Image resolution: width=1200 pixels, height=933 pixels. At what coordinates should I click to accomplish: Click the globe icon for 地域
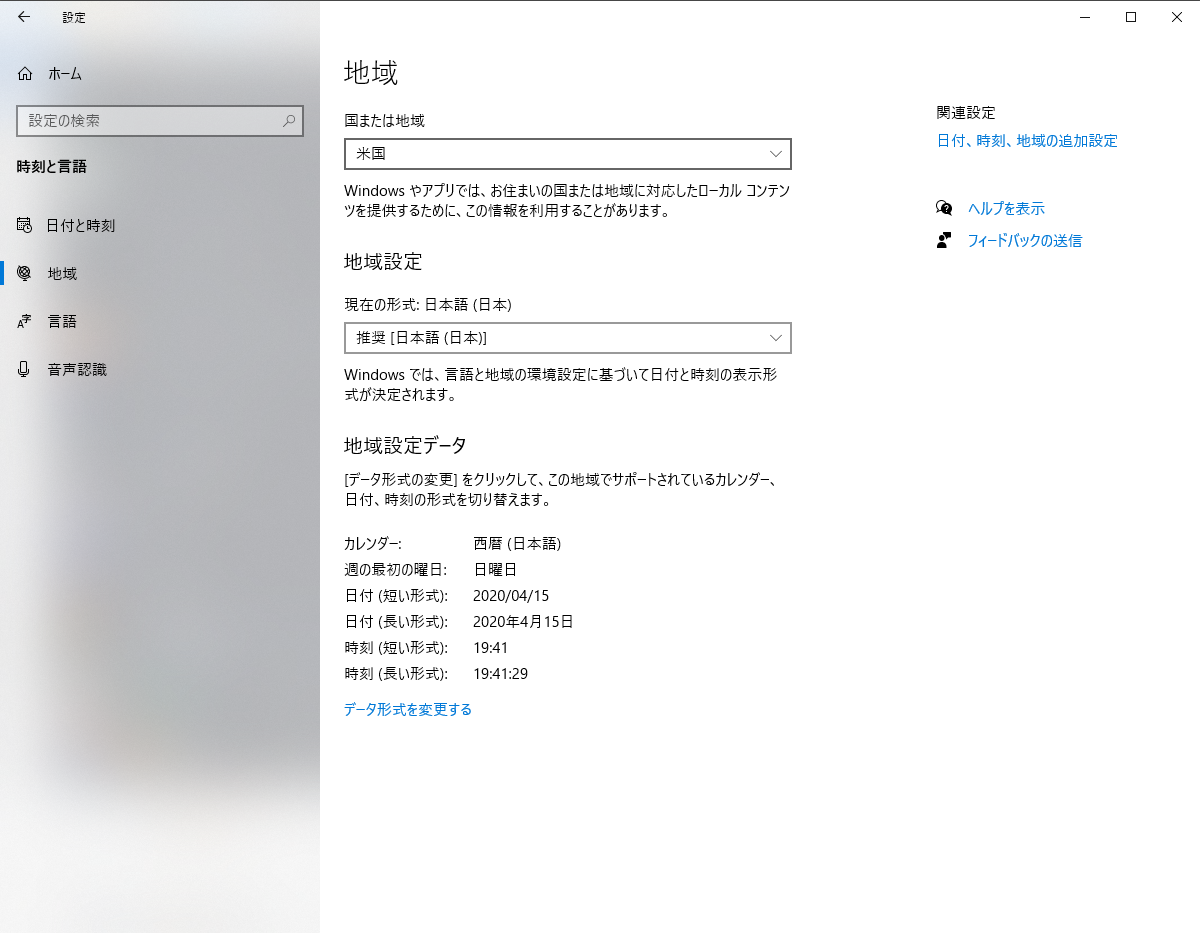[25, 273]
